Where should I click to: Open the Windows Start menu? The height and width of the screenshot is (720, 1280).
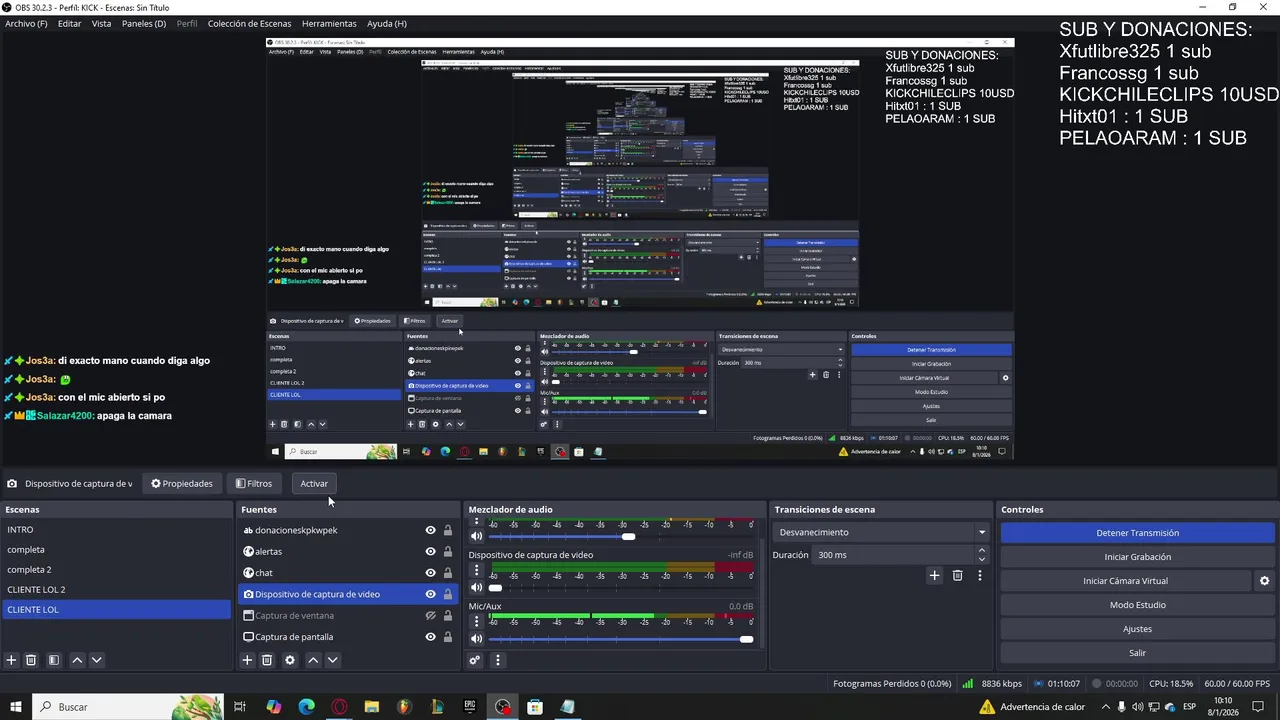pos(16,707)
